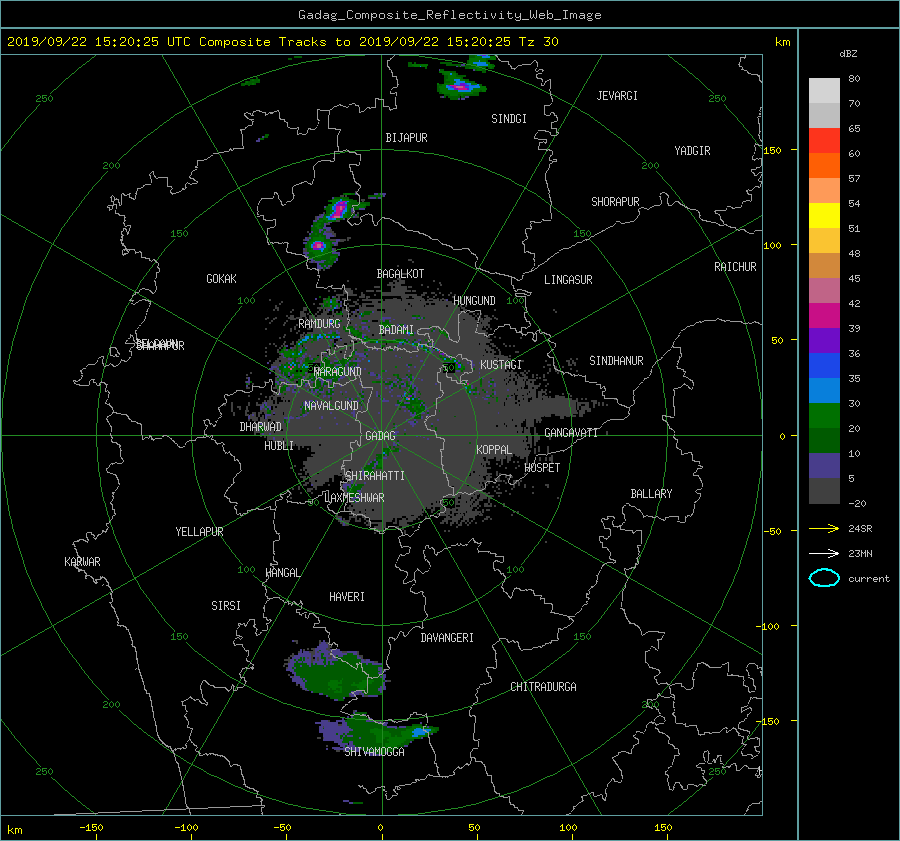900x841 pixels.
Task: Click the NARAGUND city label
Action: pos(338,372)
